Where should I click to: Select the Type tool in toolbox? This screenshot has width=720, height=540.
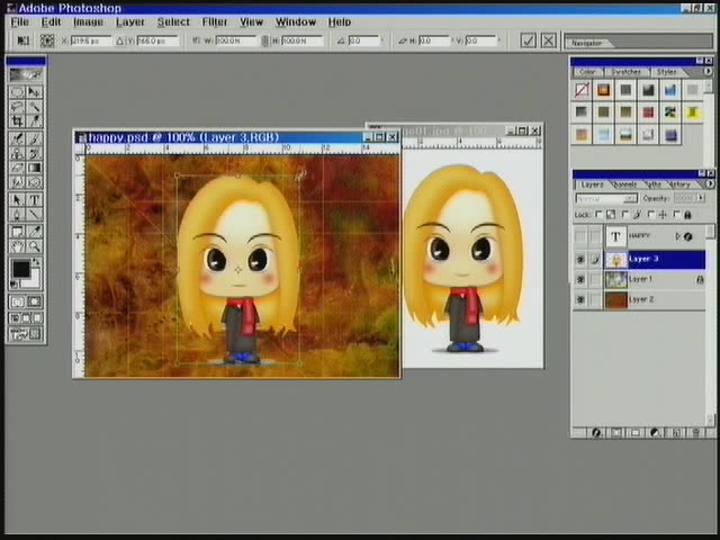(x=34, y=200)
